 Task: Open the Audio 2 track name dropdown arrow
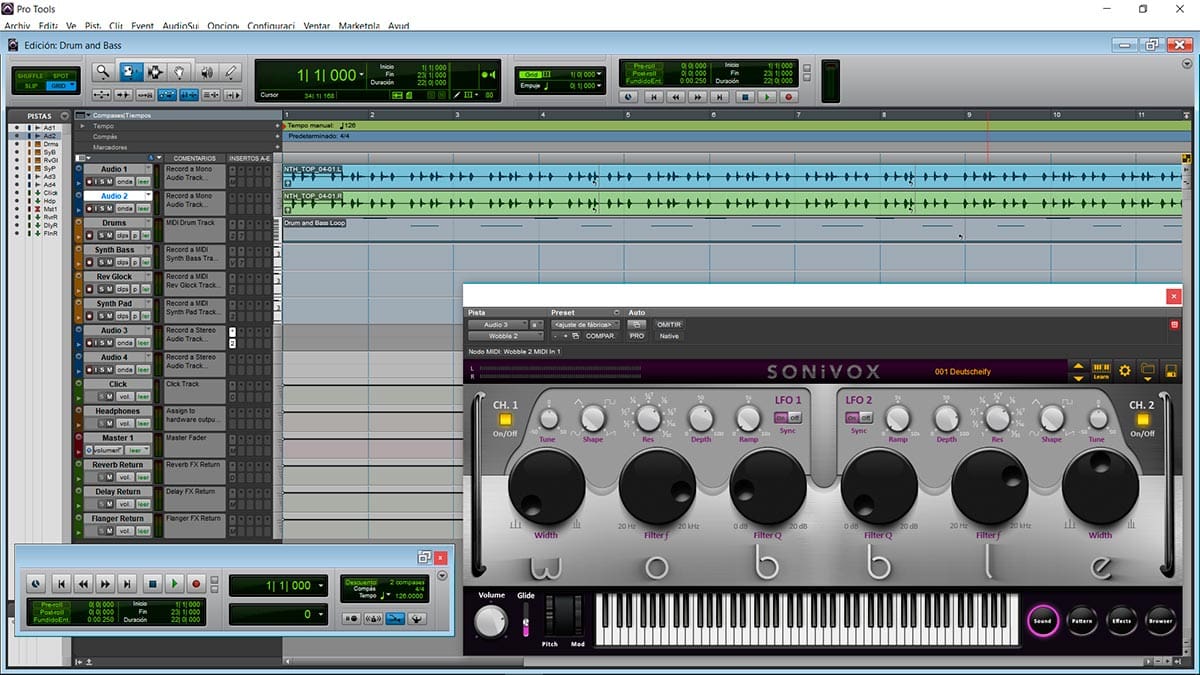click(147, 196)
